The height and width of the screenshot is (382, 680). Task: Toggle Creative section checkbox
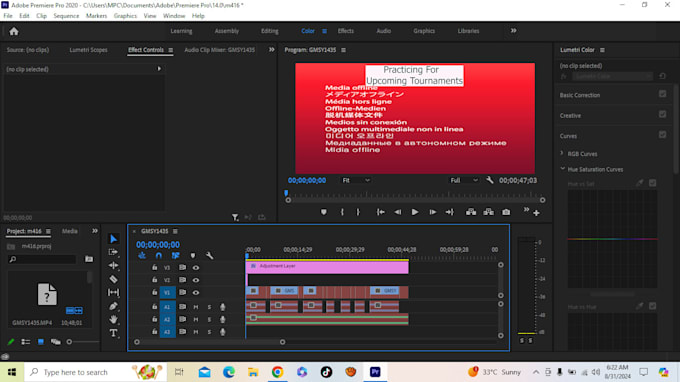pyautogui.click(x=662, y=114)
